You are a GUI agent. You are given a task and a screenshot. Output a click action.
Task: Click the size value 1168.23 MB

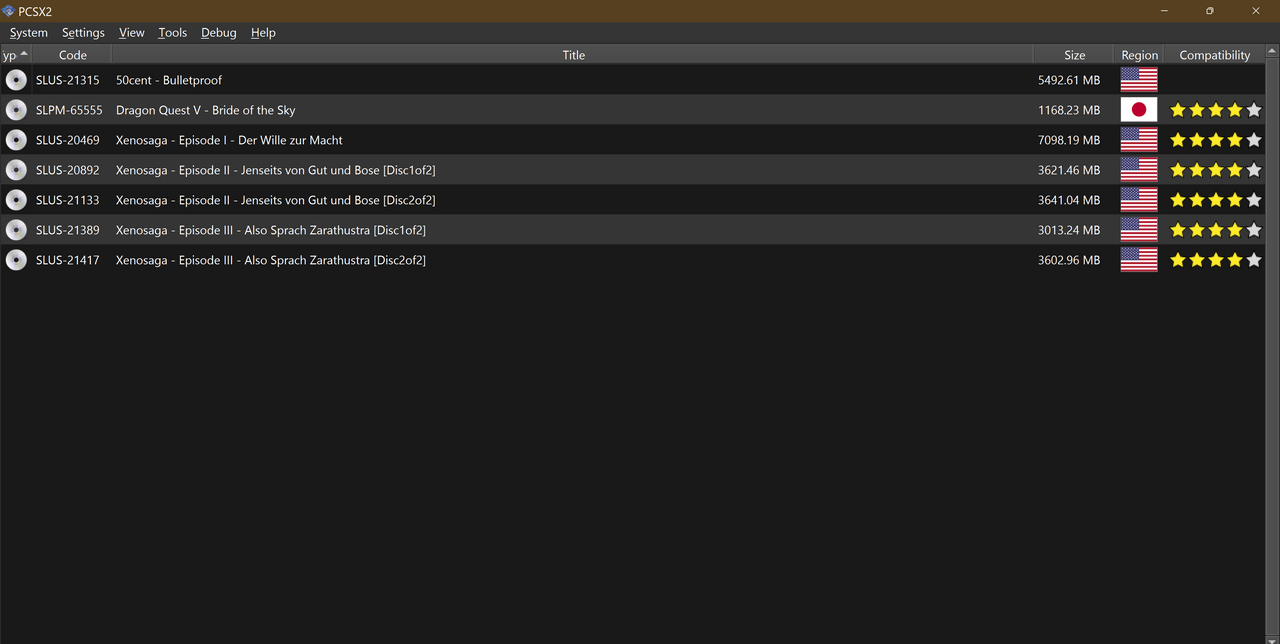[1069, 110]
